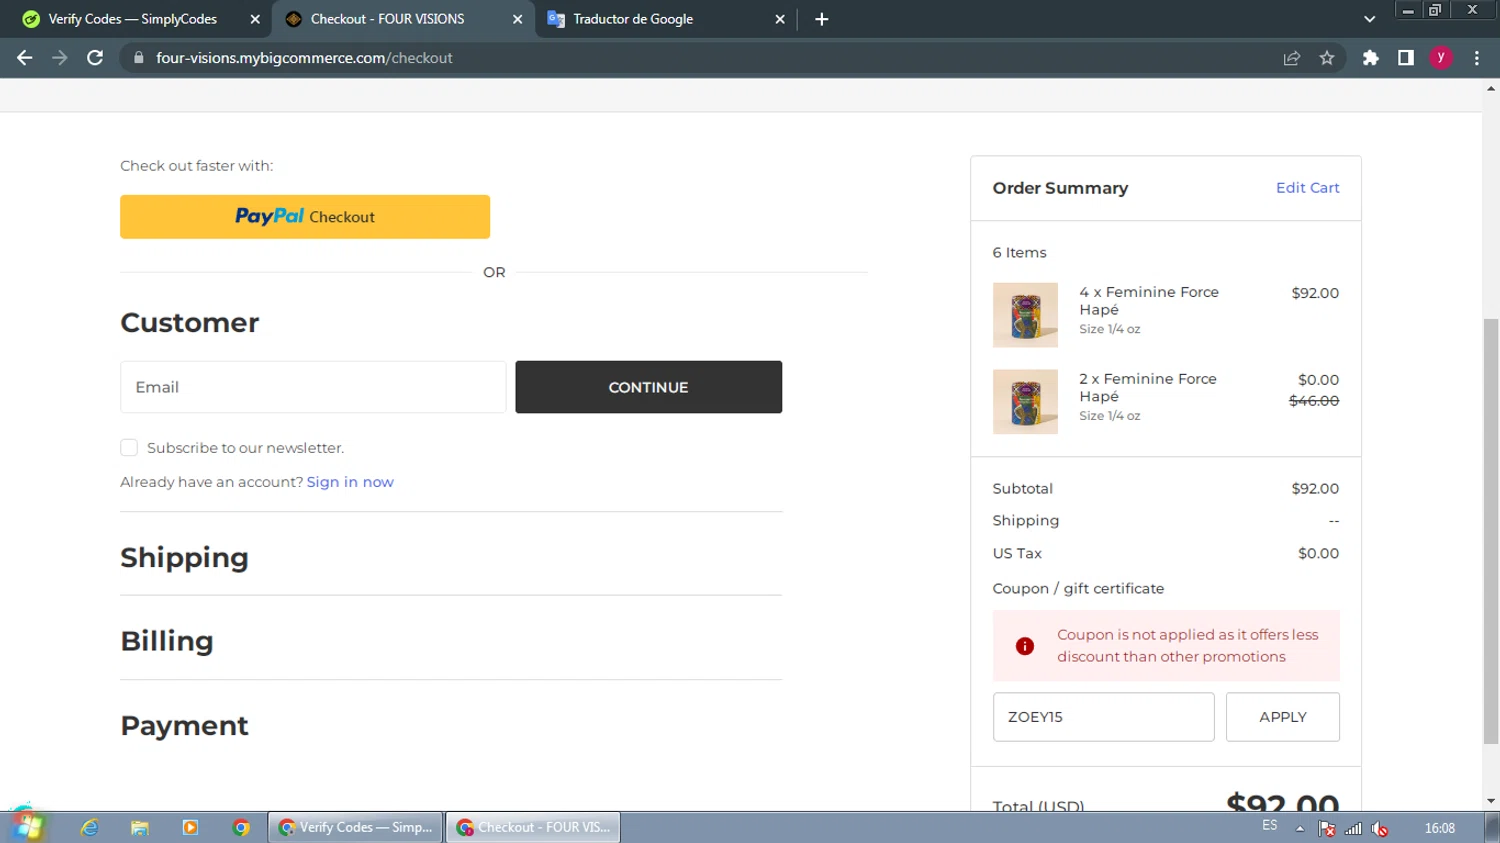Go back to the previous page
1500x843 pixels.
[x=25, y=58]
